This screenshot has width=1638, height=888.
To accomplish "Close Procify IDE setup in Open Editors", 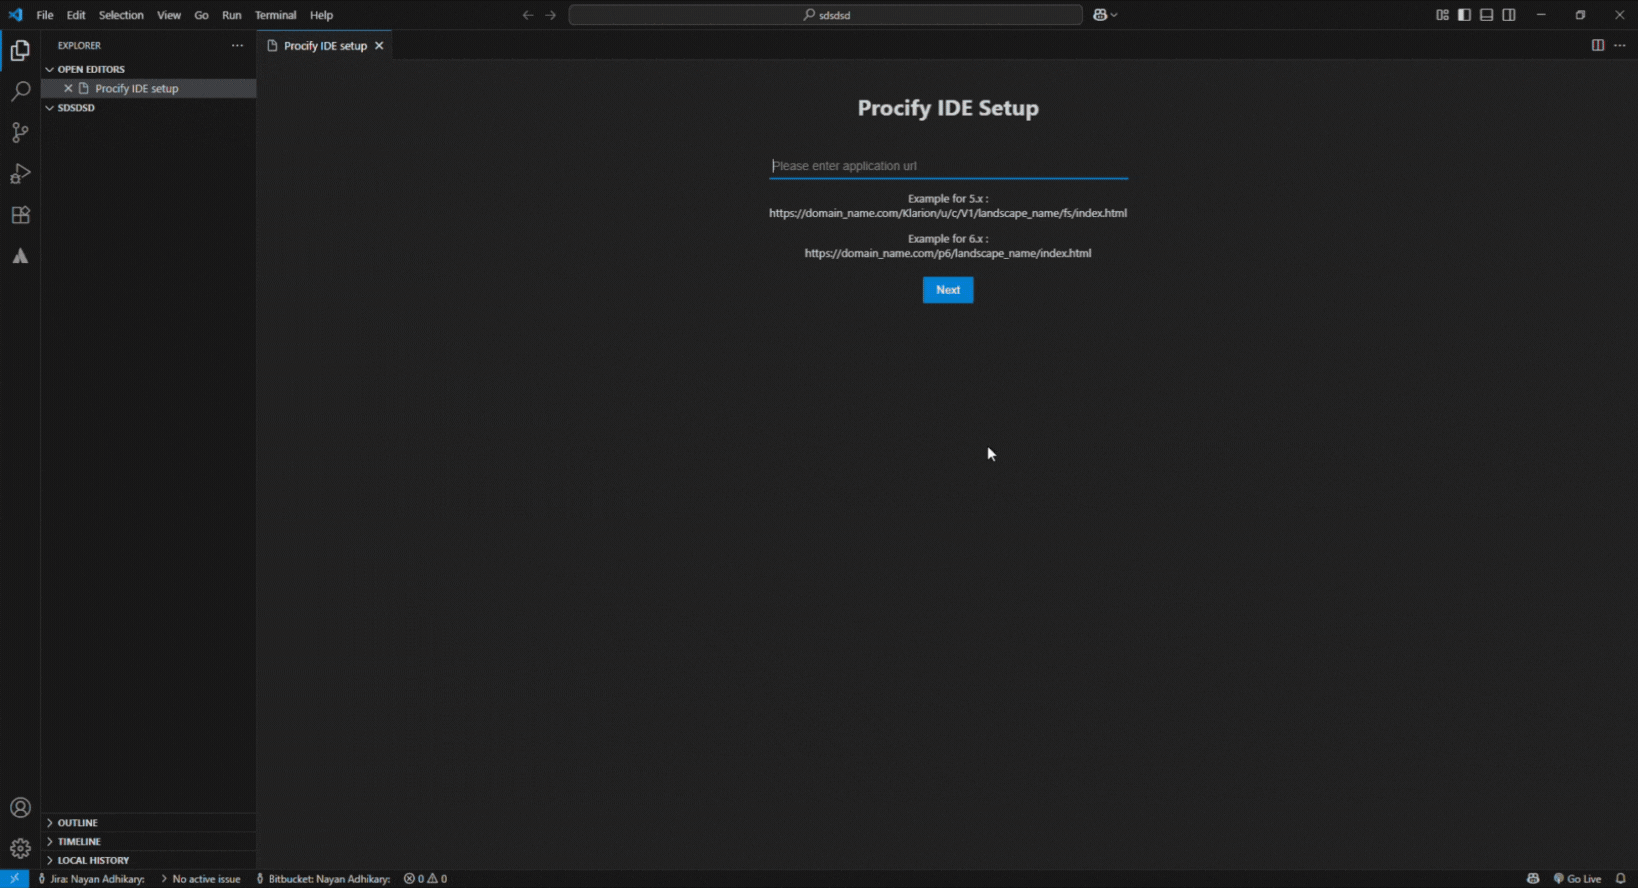I will (x=68, y=88).
